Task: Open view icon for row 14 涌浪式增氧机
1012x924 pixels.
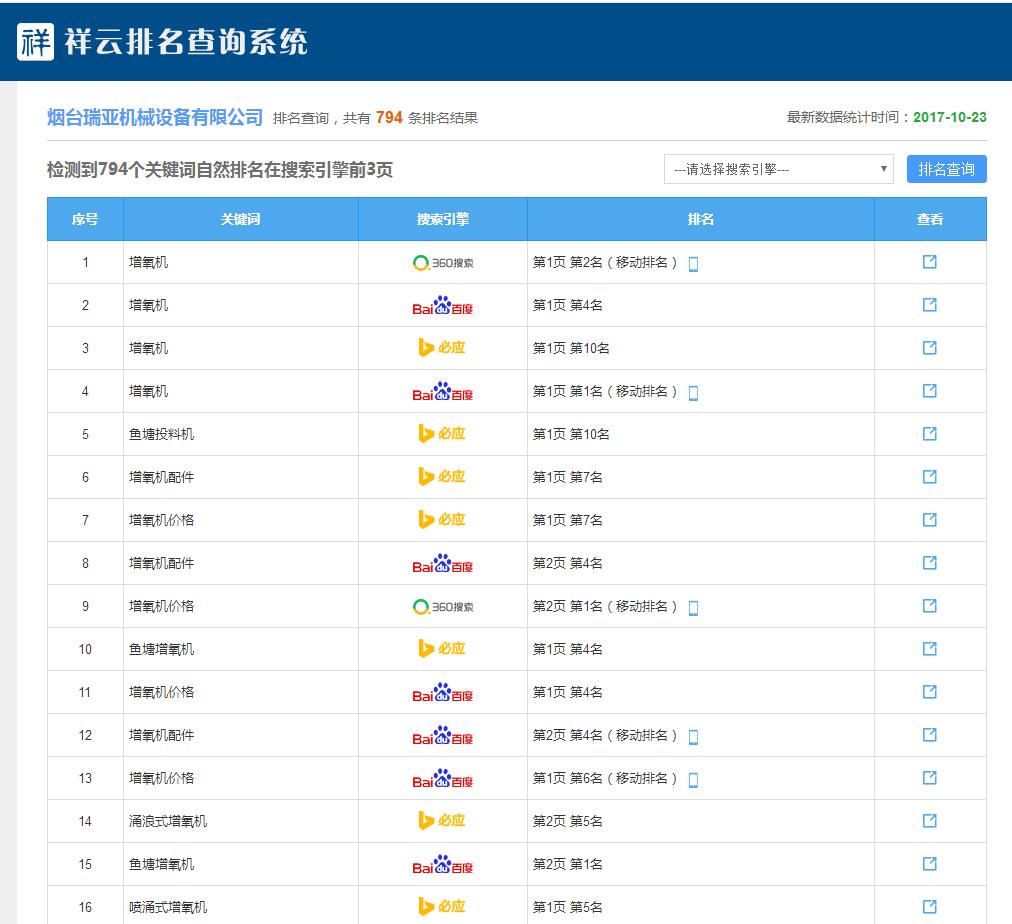Action: point(929,821)
